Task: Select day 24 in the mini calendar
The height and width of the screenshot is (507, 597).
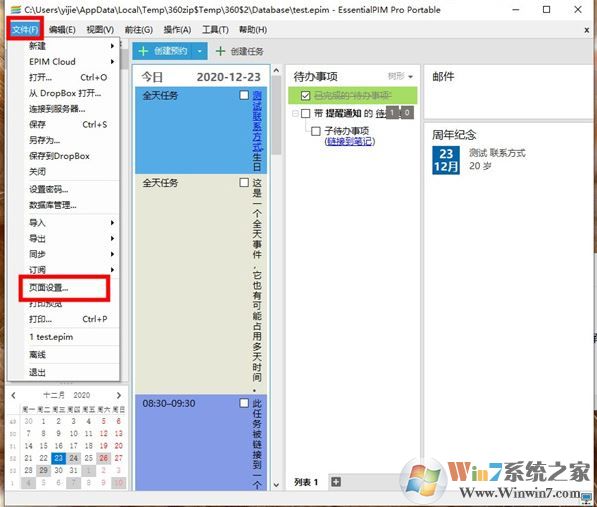Action: 73,458
